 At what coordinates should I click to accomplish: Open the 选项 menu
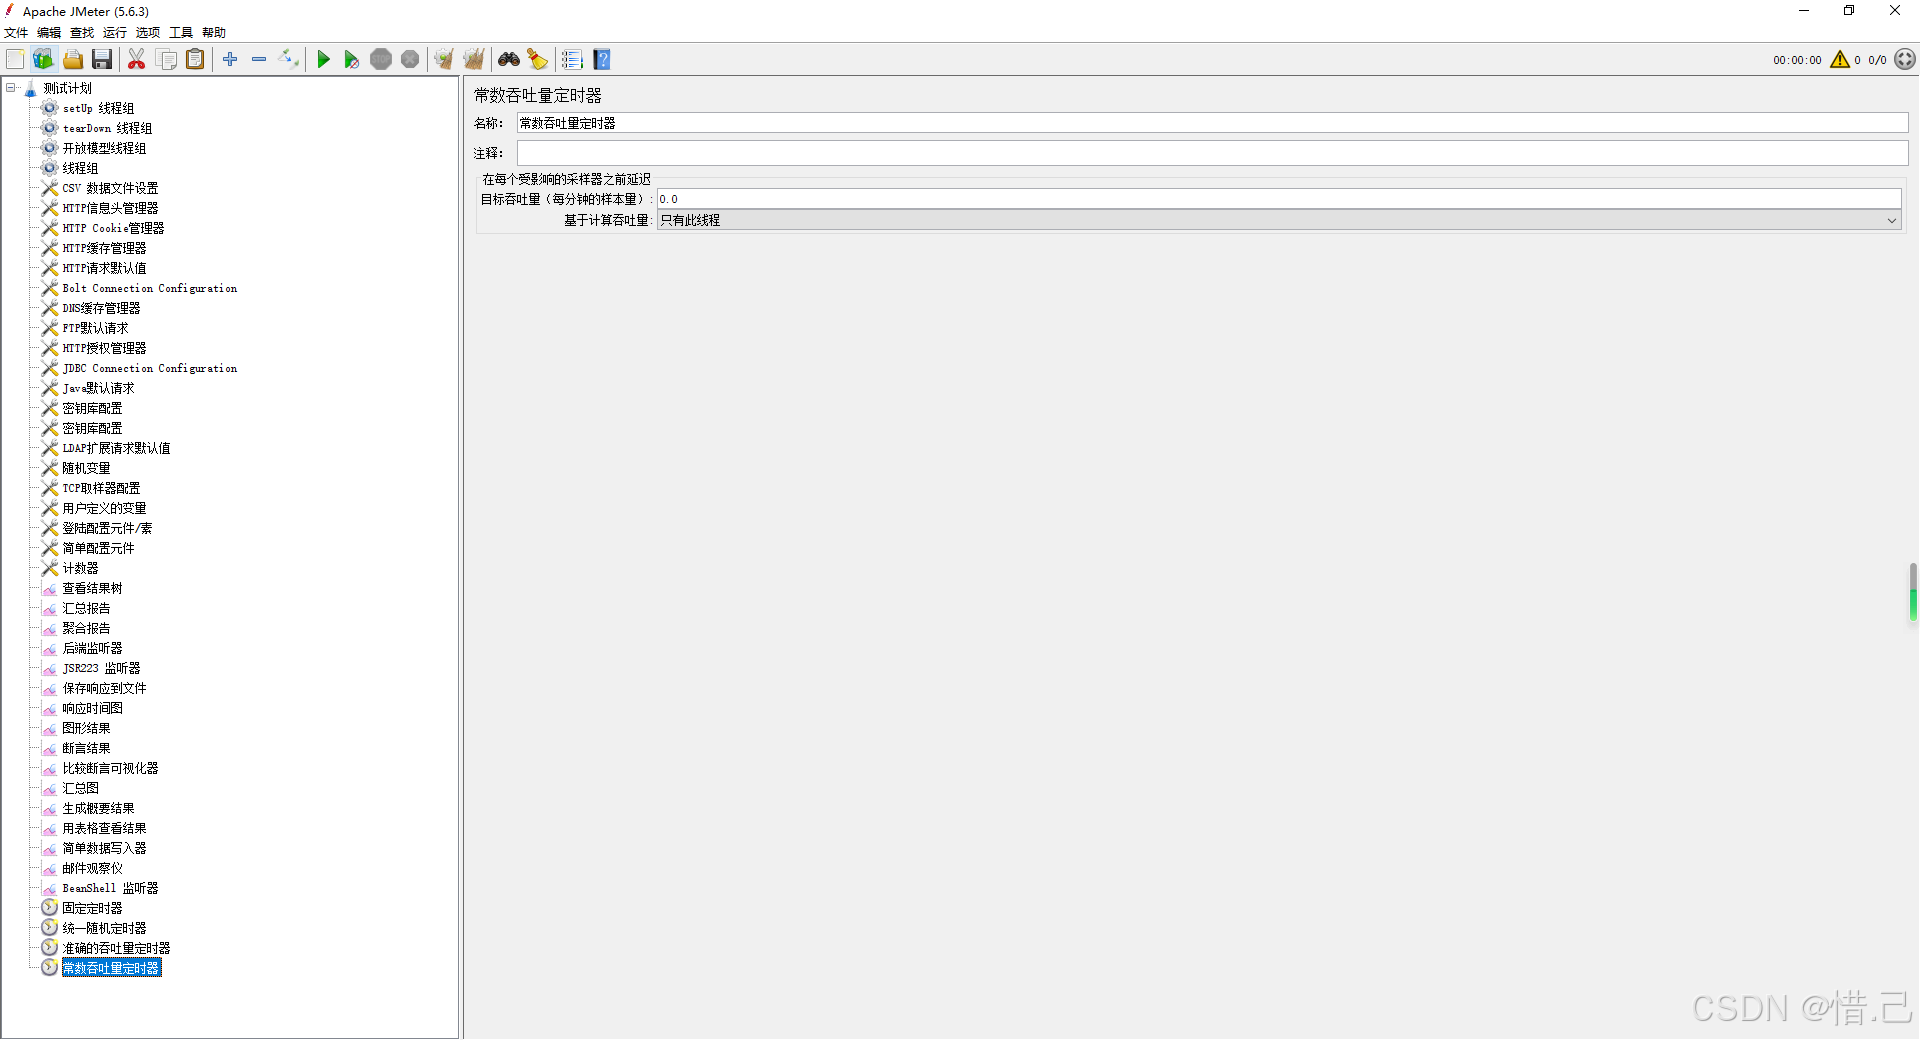click(x=148, y=33)
